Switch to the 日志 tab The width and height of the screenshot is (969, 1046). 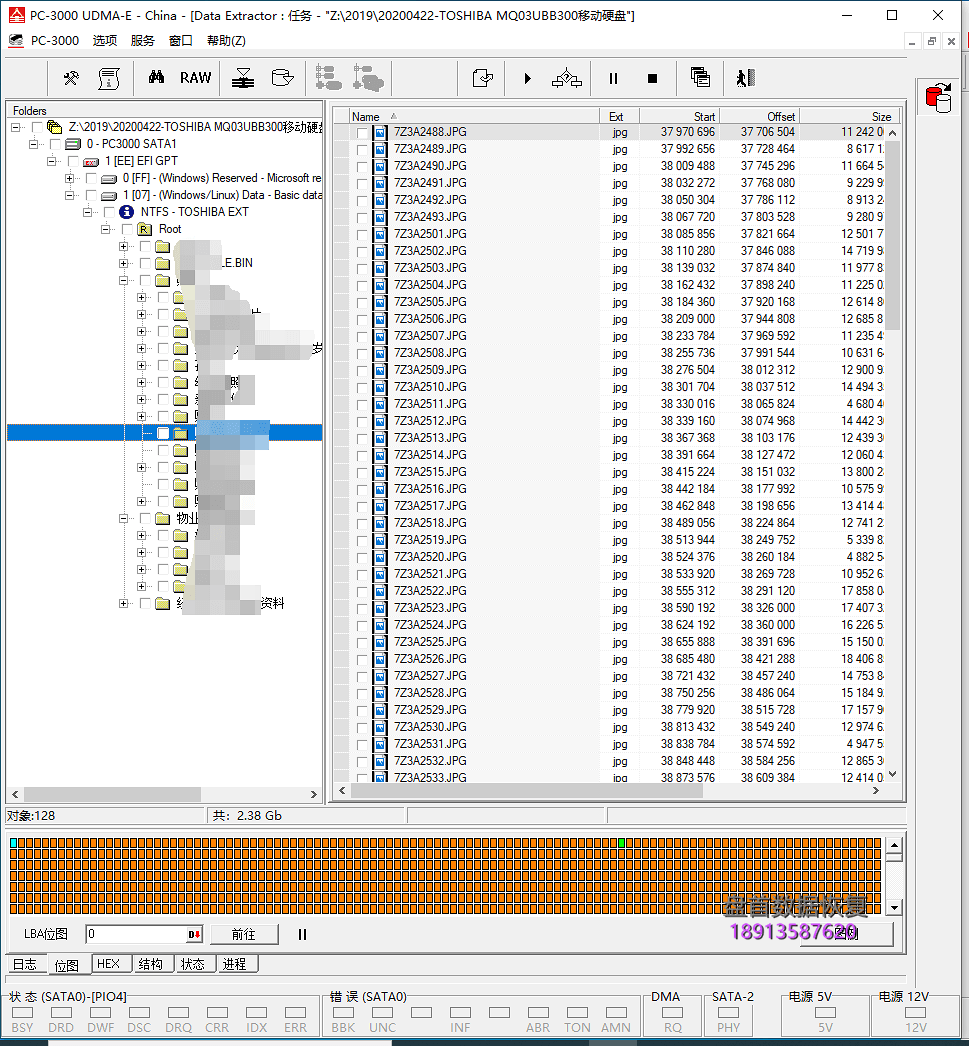(25, 964)
